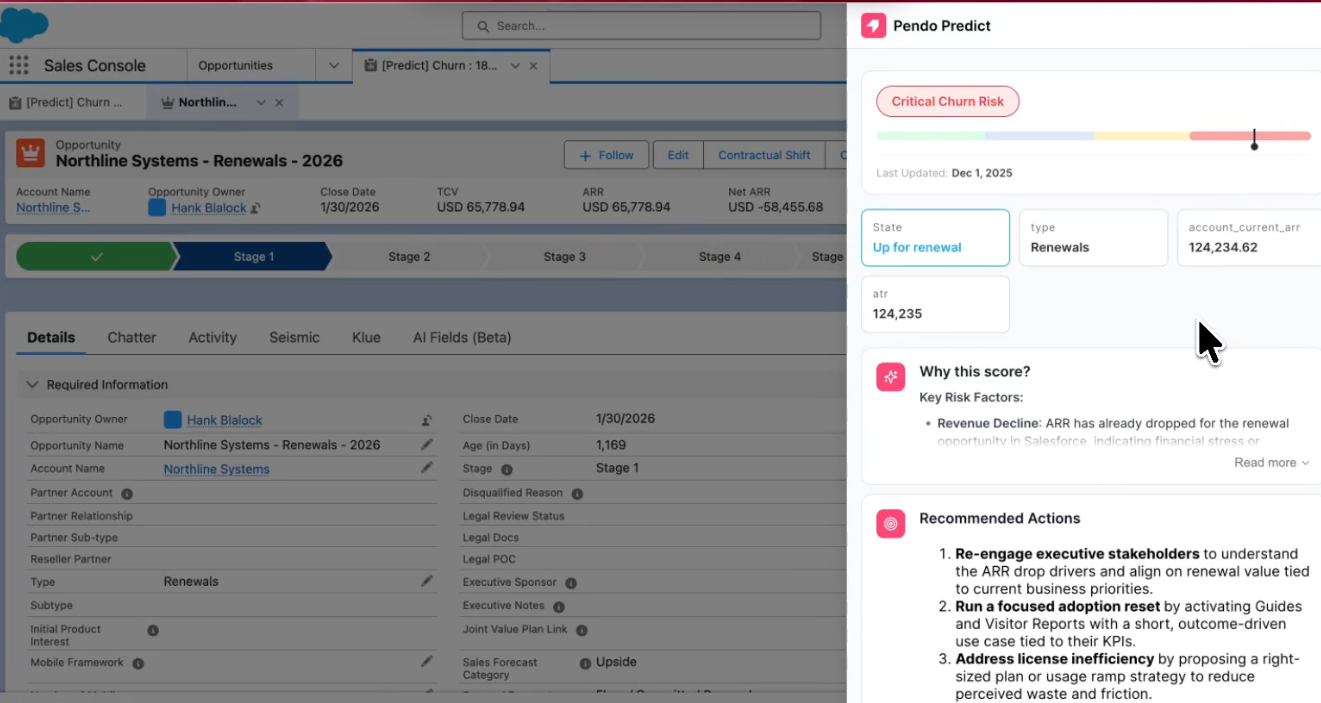Screen dimensions: 1321x703
Task: Switch to the Details tab
Action: pyautogui.click(x=51, y=338)
